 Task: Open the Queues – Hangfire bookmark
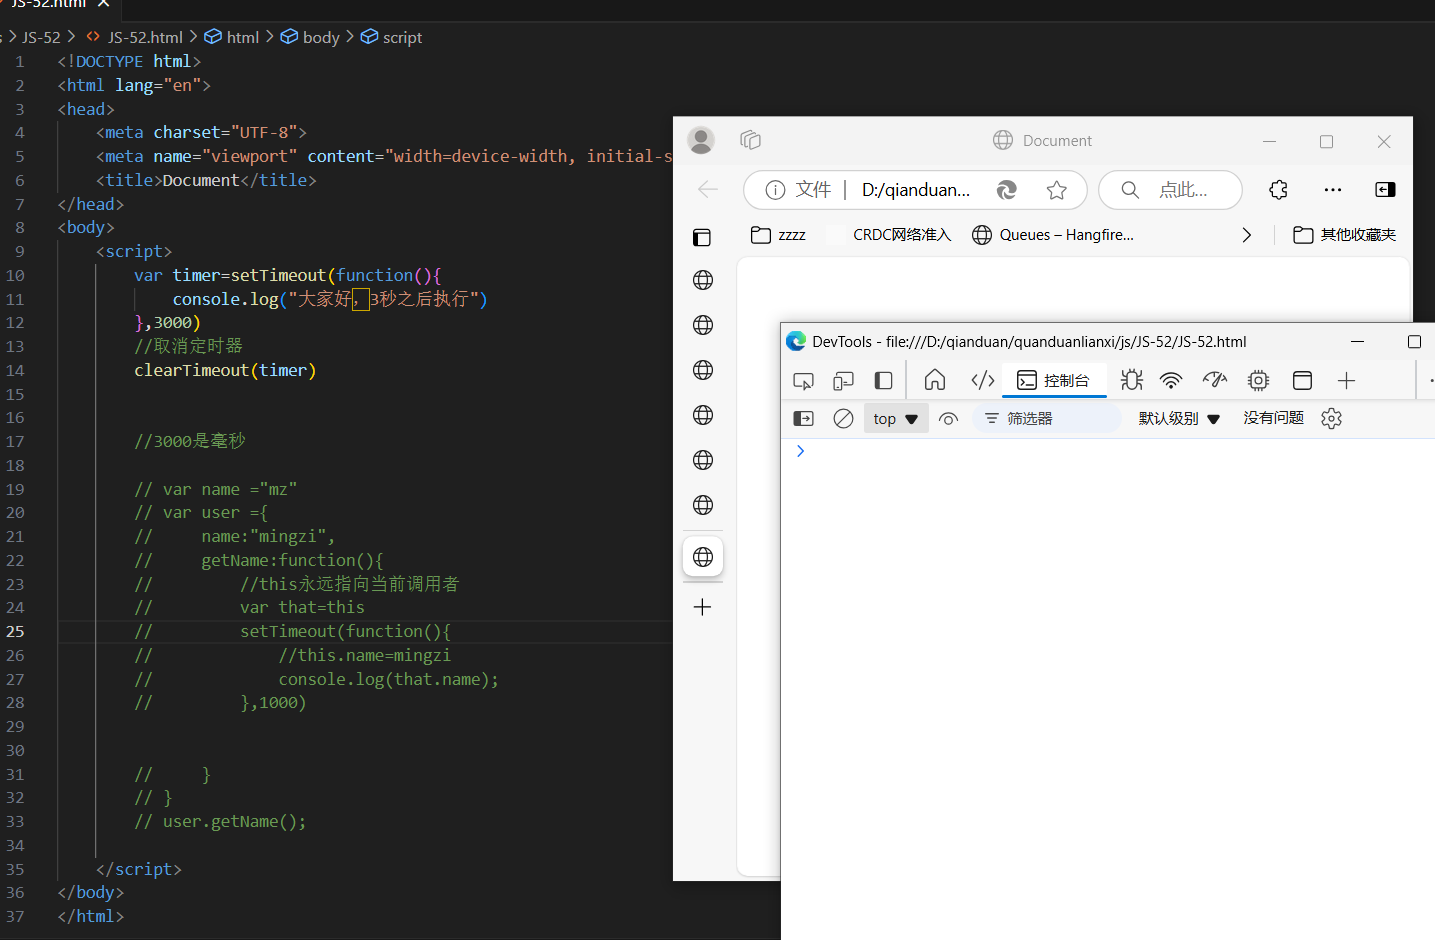[1053, 235]
